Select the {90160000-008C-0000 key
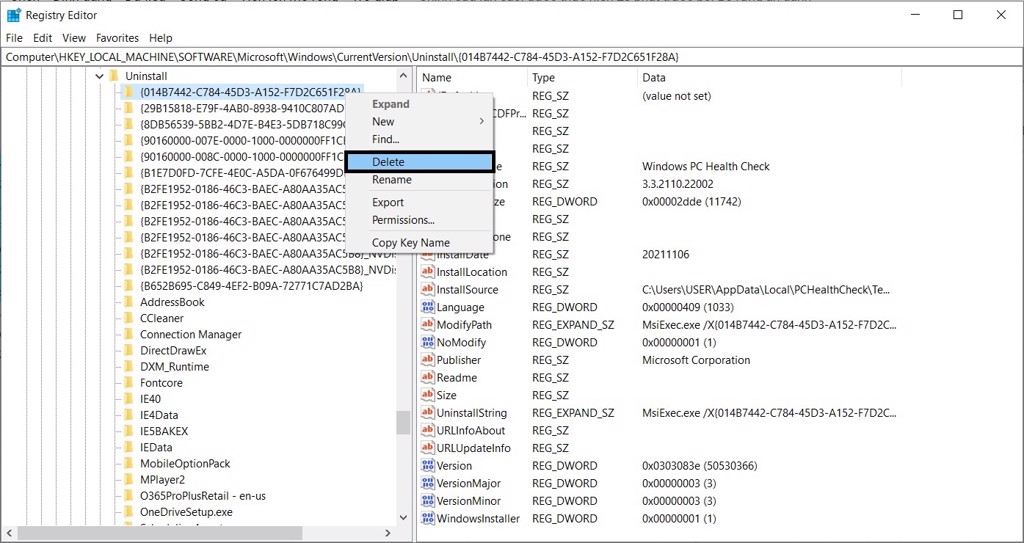 [x=242, y=157]
